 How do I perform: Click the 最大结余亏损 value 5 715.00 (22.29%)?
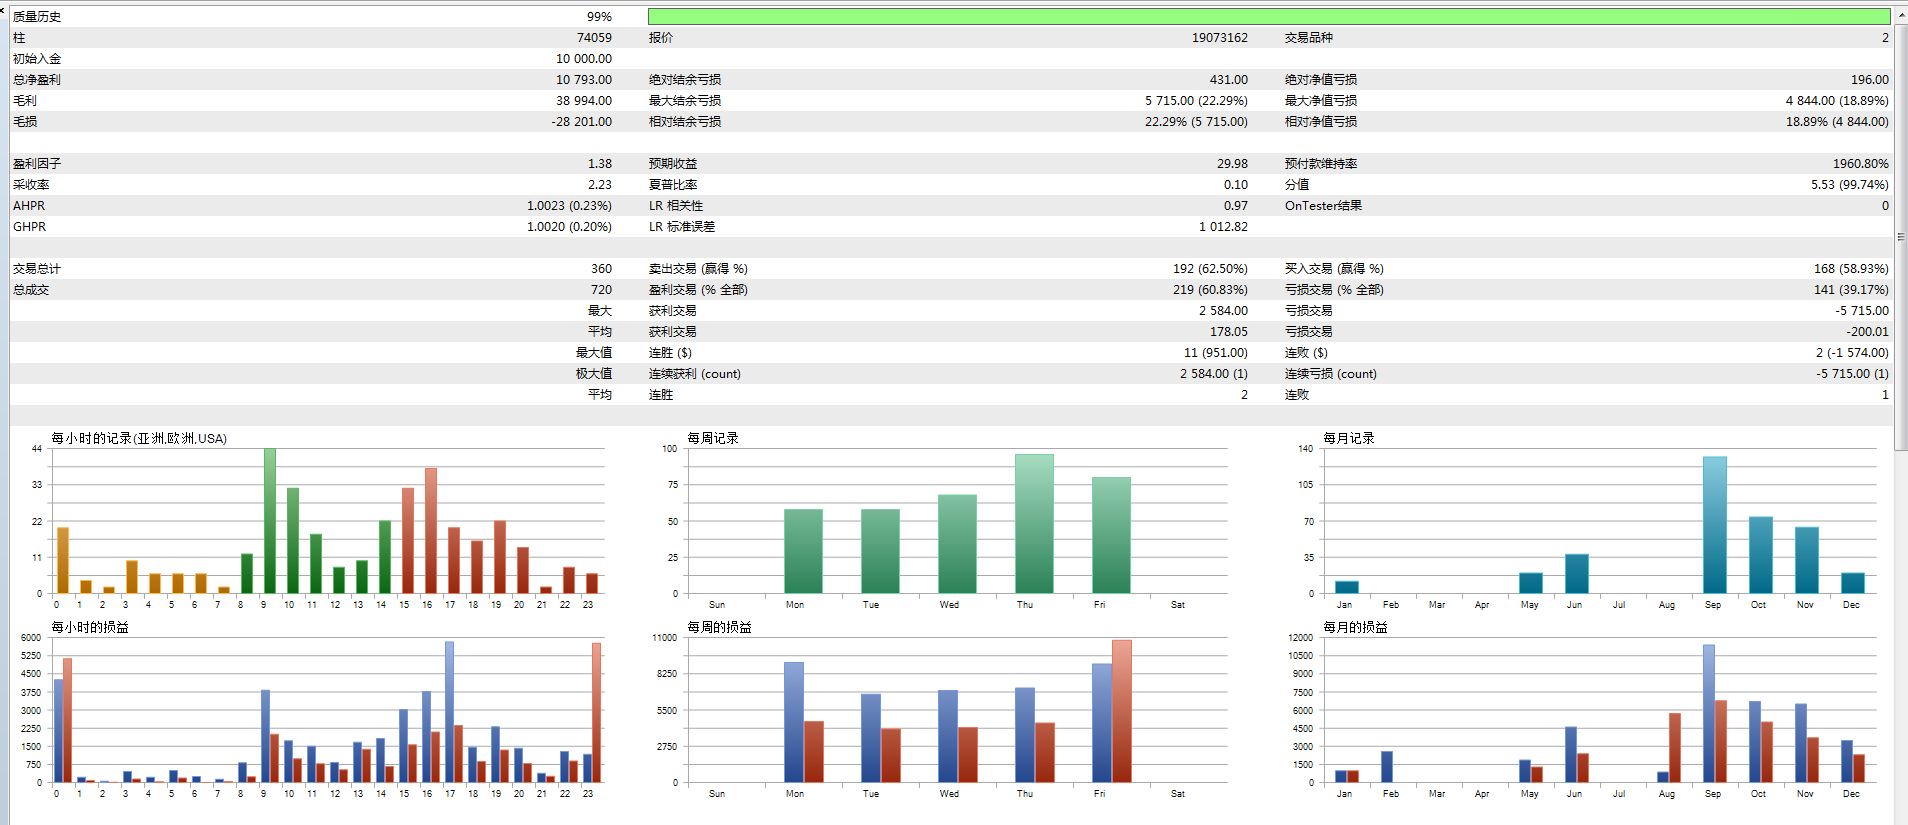pyautogui.click(x=1196, y=101)
